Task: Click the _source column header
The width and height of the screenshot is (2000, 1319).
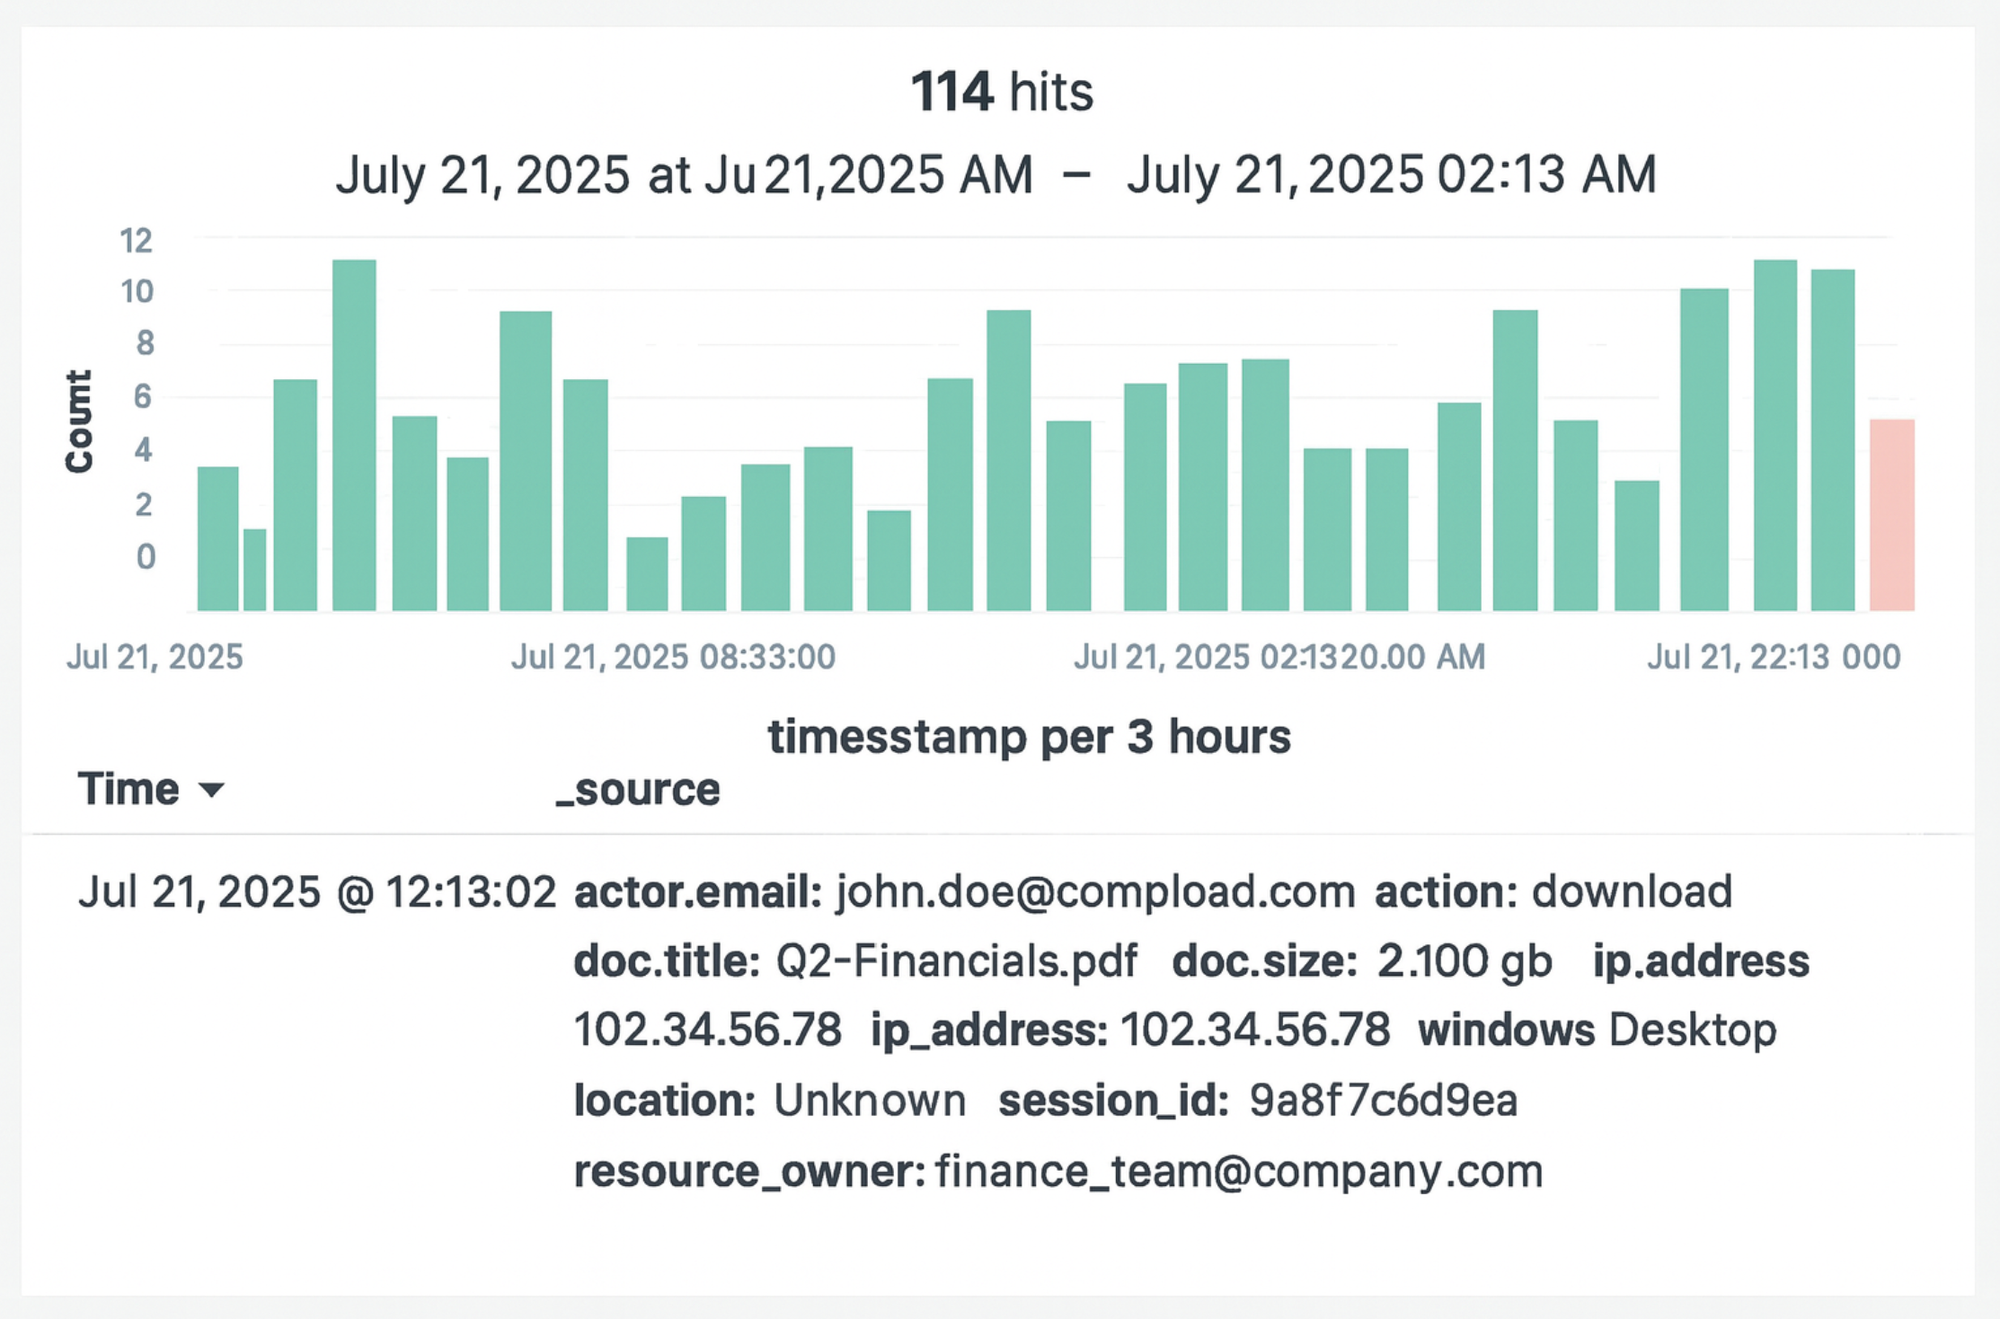Action: click(x=638, y=790)
